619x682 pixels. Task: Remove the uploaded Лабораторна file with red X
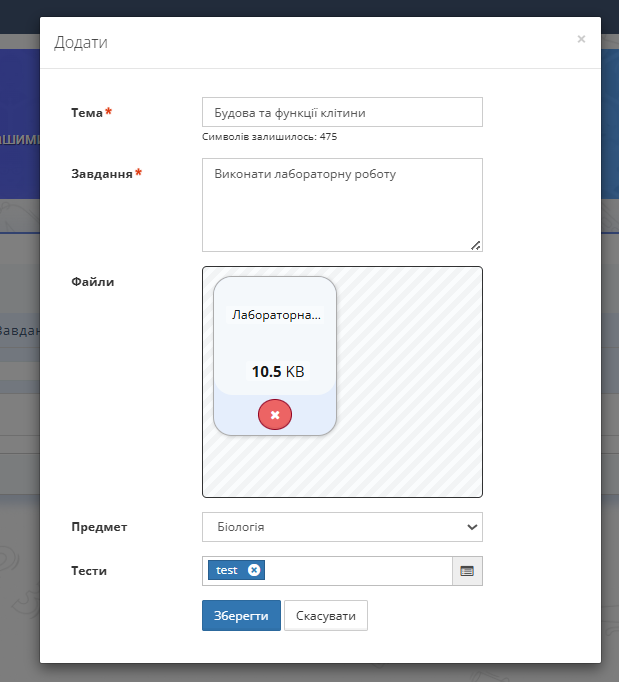pyautogui.click(x=275, y=414)
